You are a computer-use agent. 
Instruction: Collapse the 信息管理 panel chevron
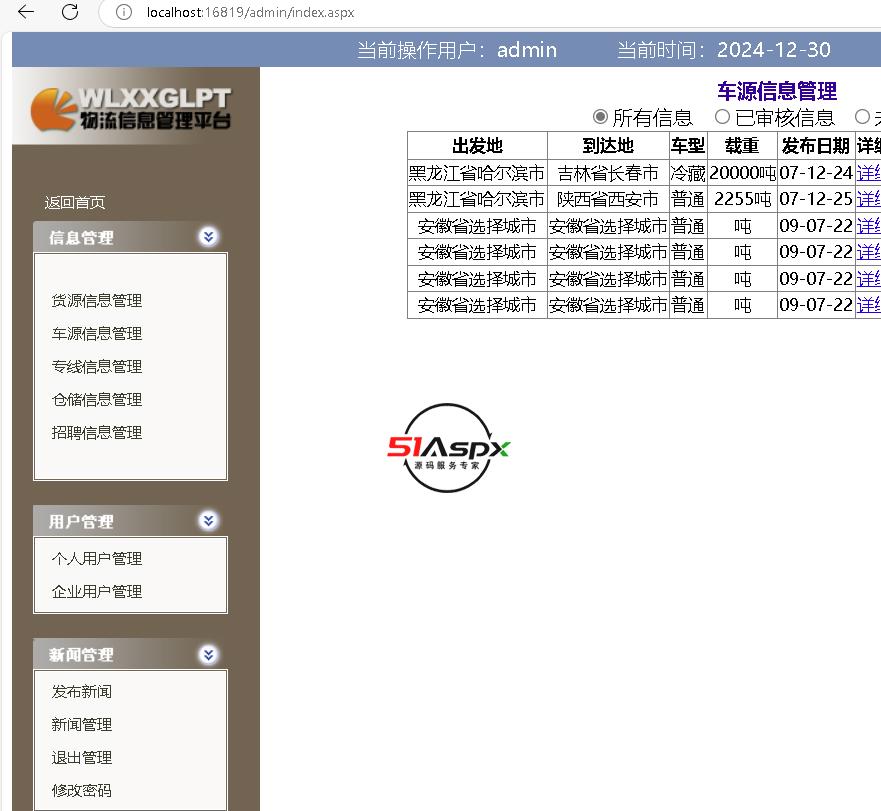pos(208,237)
